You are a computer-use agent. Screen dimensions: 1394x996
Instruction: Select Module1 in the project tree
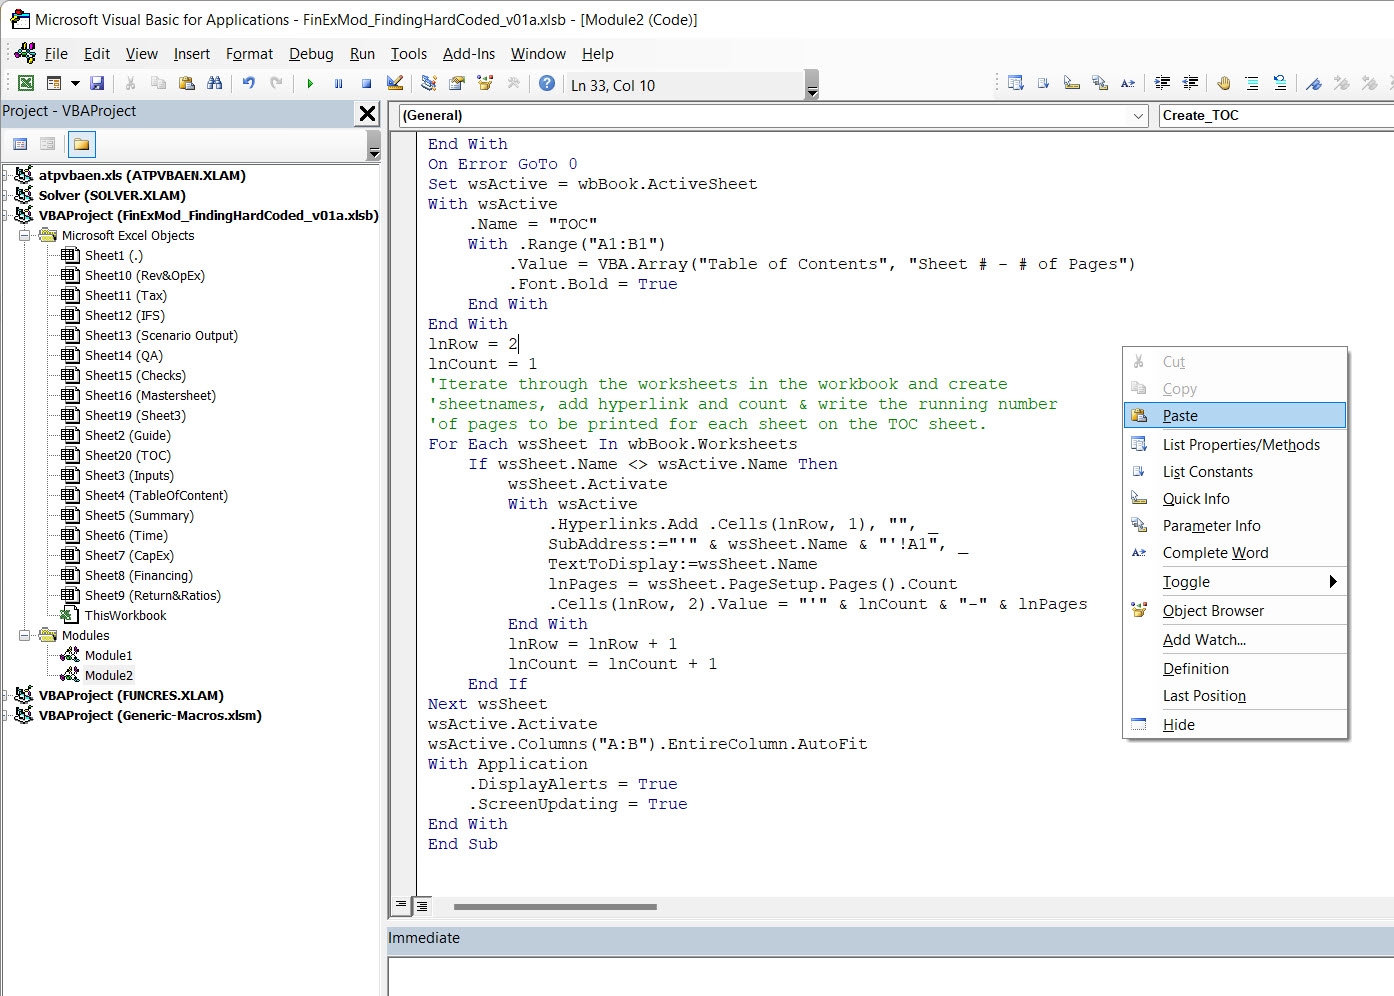(108, 656)
